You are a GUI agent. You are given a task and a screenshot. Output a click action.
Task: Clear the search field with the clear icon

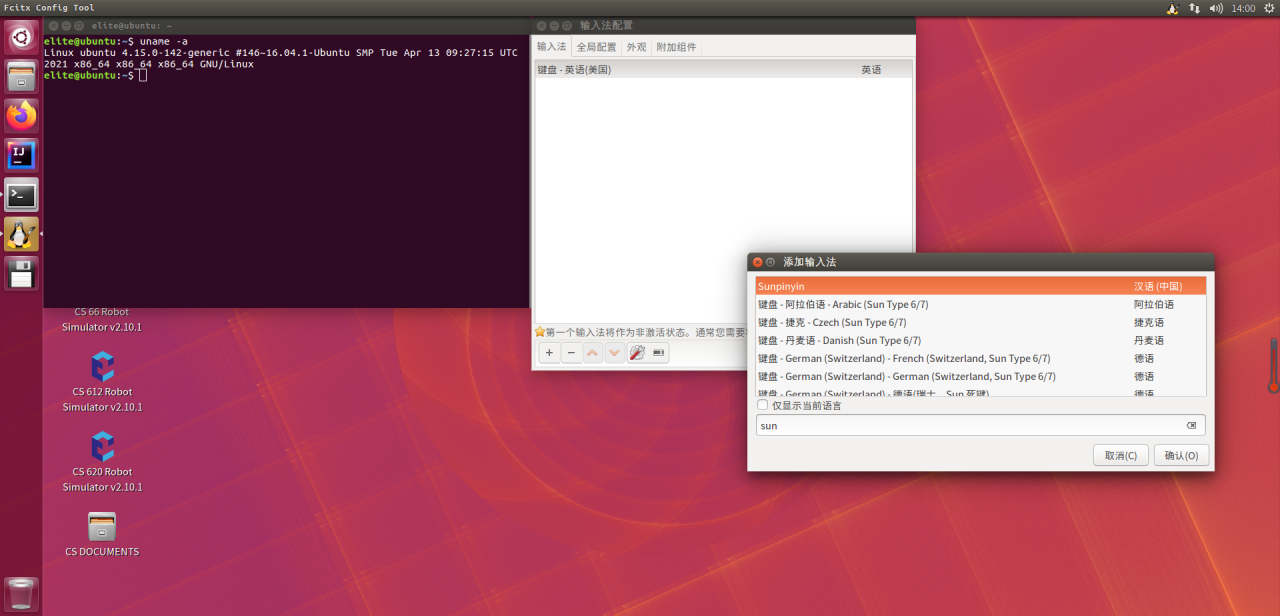tap(1191, 426)
